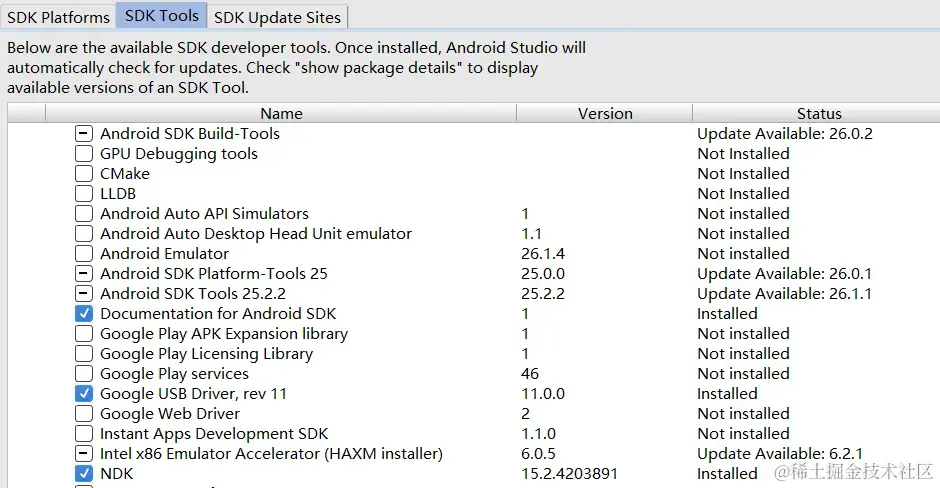
Task: Click 'Google USB Driver, rev 11' text
Action: [x=194, y=394]
